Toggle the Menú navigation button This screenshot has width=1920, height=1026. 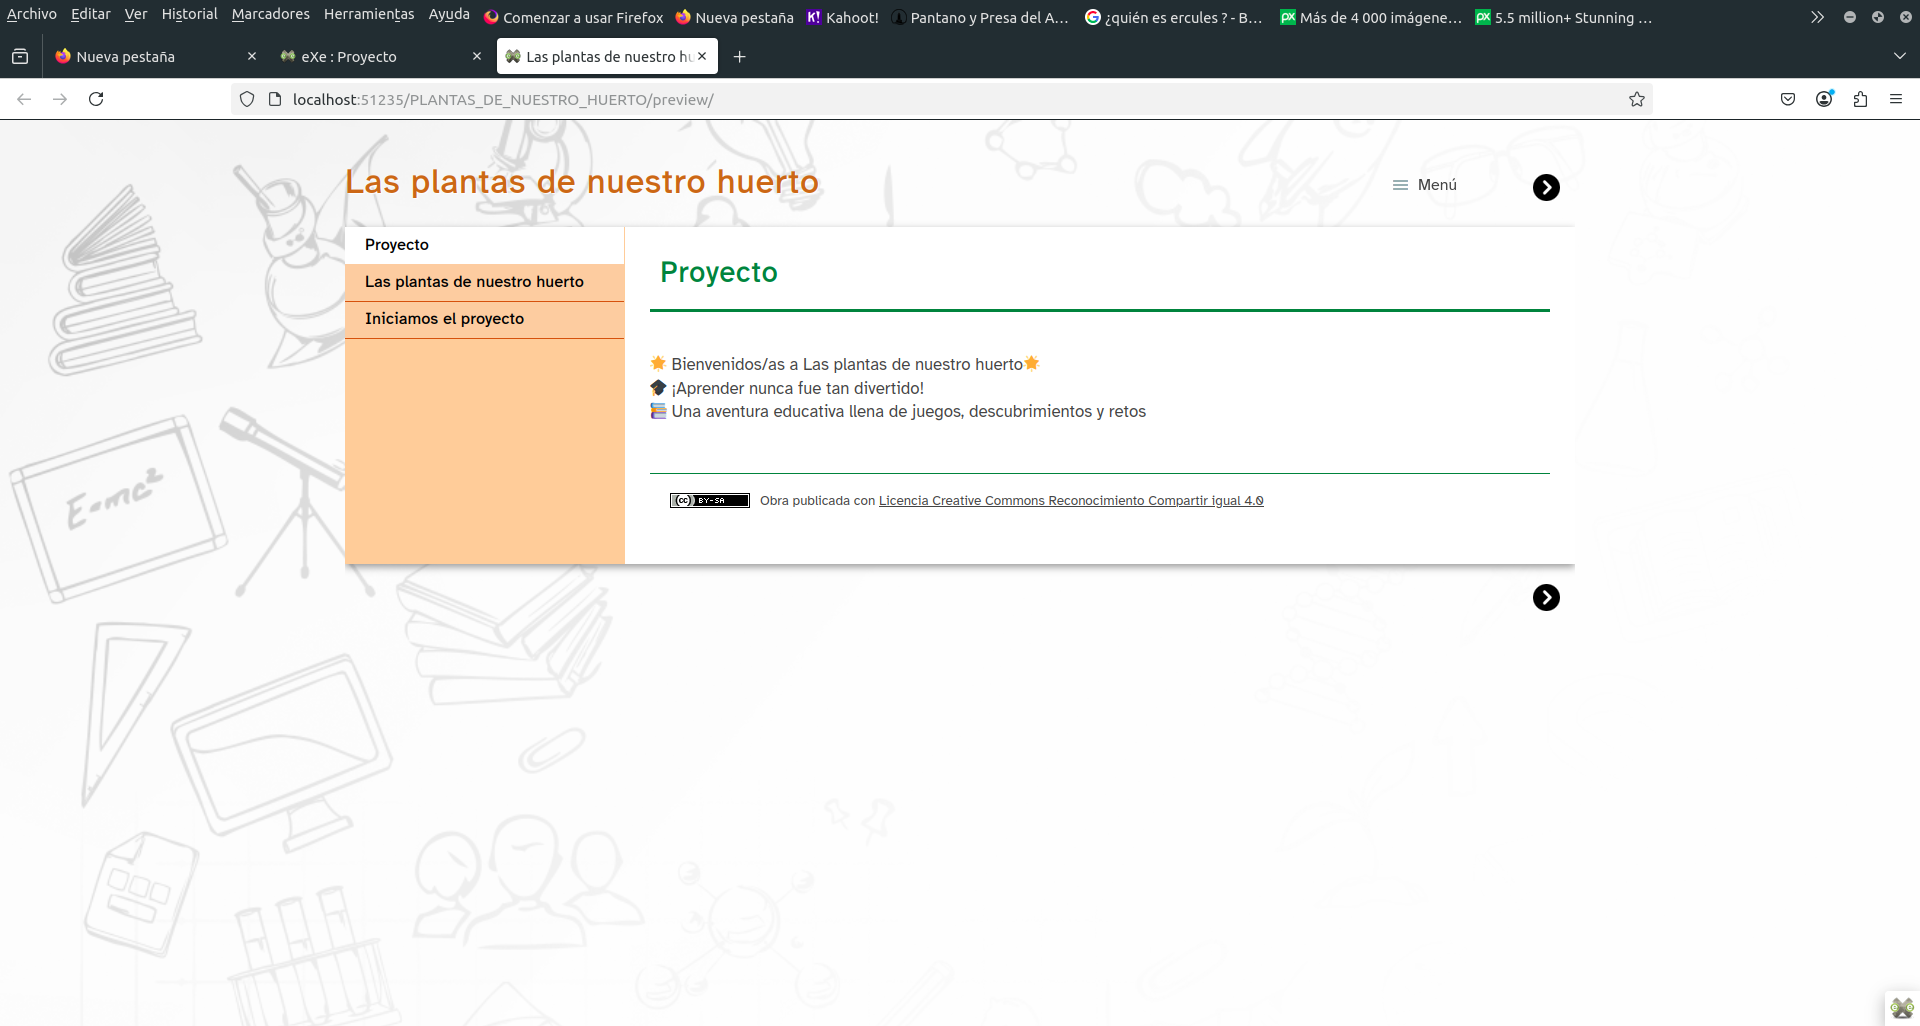1425,185
